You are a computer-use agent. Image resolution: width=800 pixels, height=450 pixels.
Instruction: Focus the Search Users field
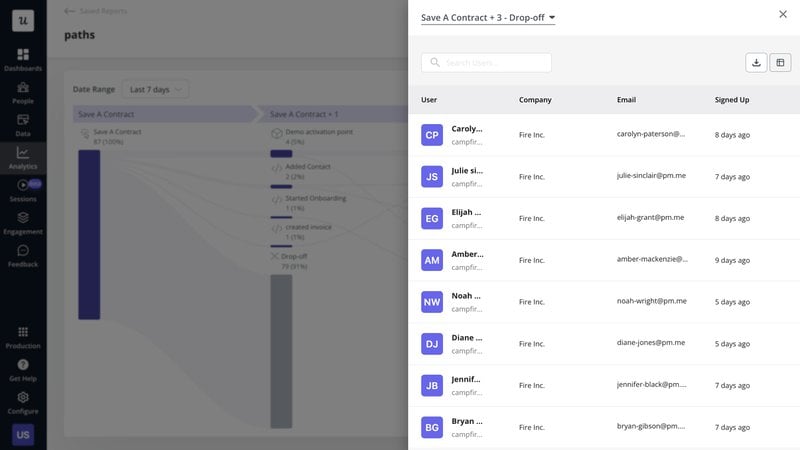(486, 62)
